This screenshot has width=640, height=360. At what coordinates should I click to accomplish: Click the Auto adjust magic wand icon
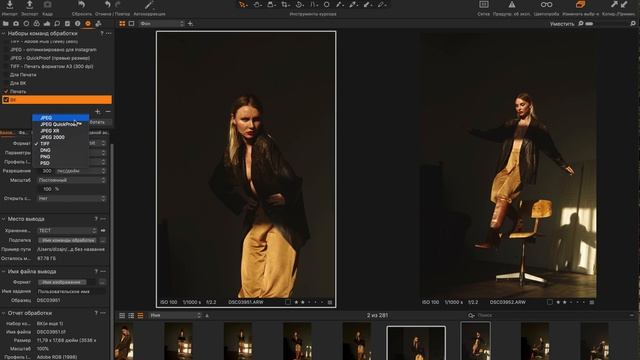(x=149, y=4)
